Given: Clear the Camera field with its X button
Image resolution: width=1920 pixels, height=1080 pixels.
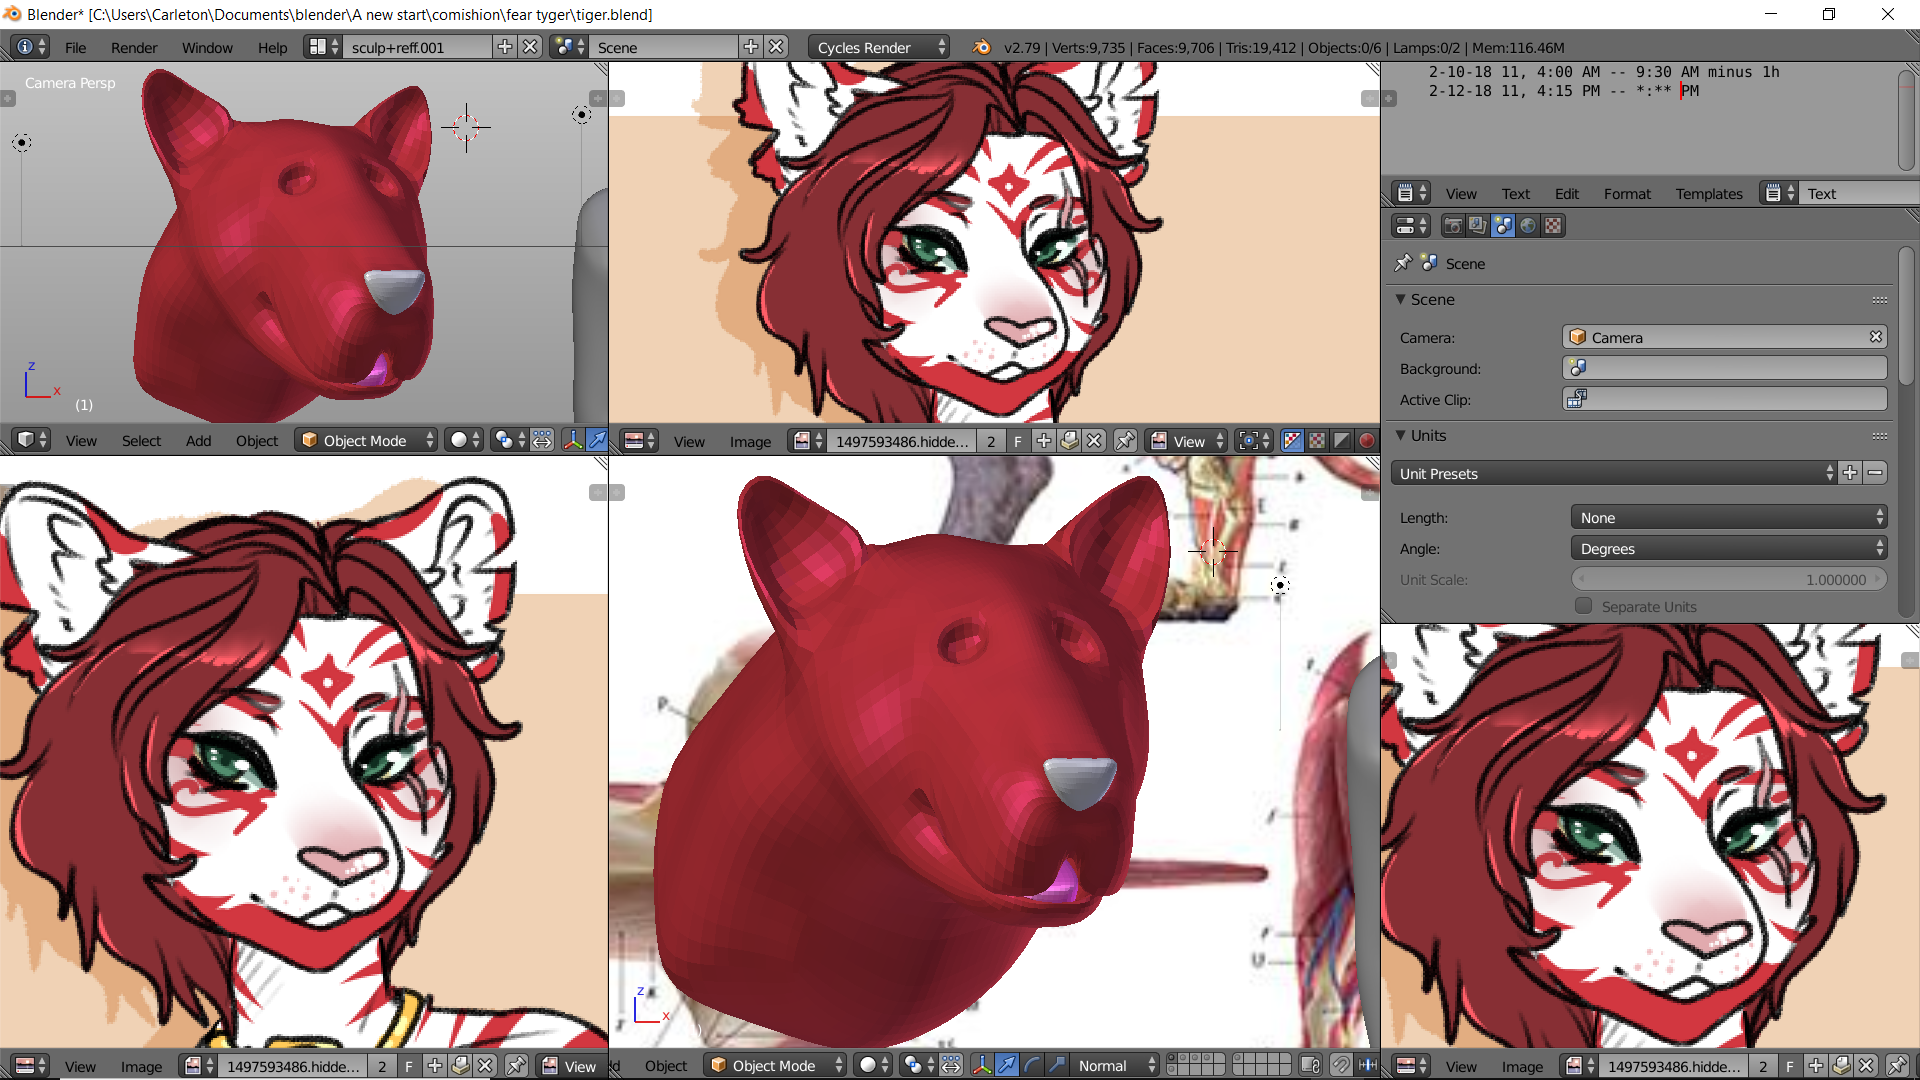Looking at the screenshot, I should pyautogui.click(x=1876, y=337).
